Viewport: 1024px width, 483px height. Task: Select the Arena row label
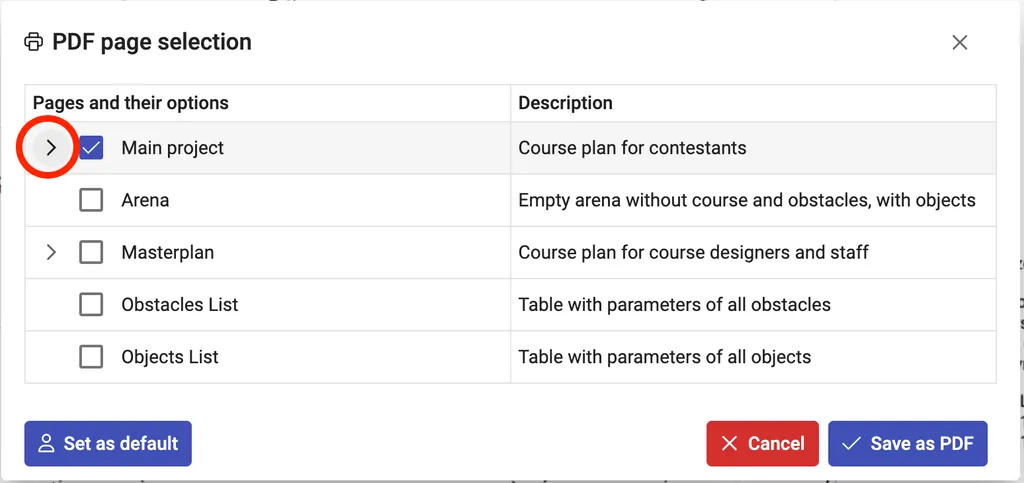tap(145, 200)
